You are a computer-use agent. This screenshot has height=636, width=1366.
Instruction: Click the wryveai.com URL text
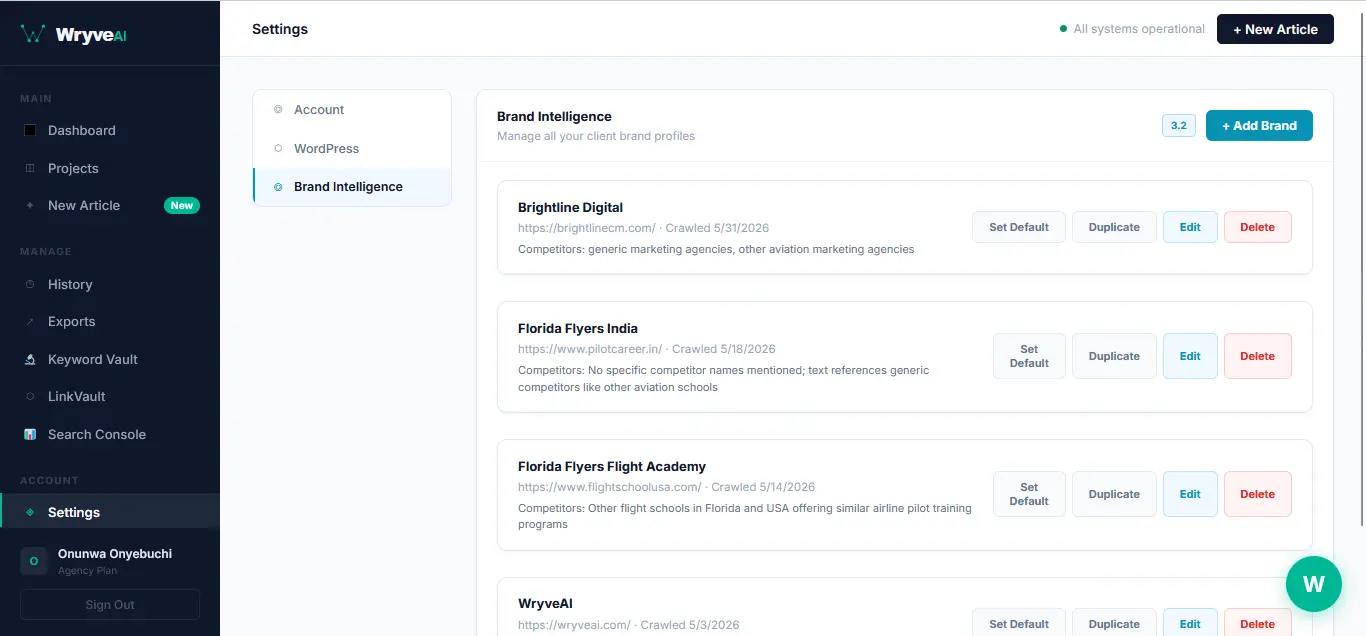point(574,625)
